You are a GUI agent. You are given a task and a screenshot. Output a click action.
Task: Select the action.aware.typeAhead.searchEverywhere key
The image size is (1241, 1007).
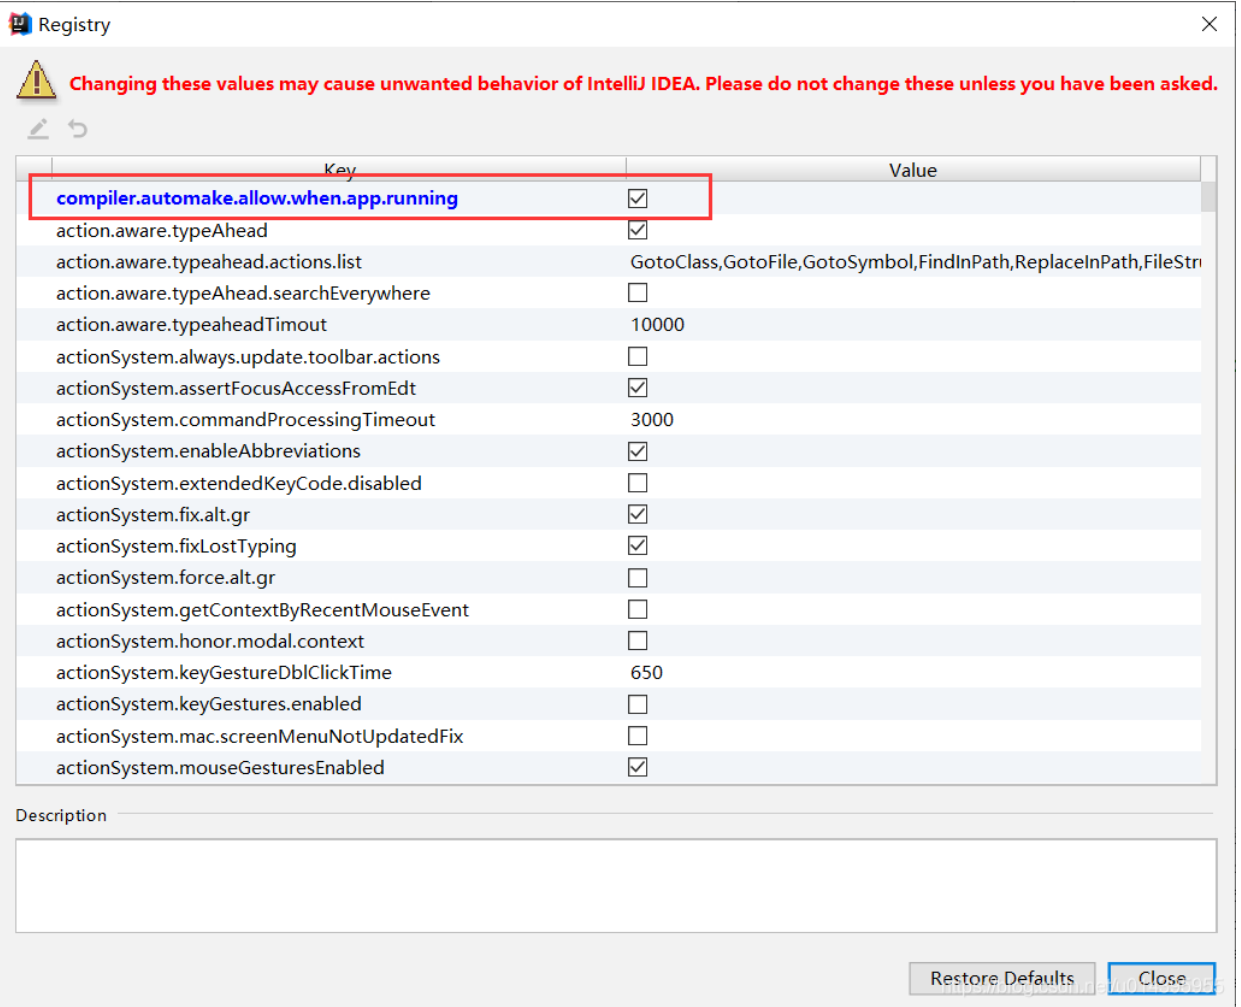(243, 293)
